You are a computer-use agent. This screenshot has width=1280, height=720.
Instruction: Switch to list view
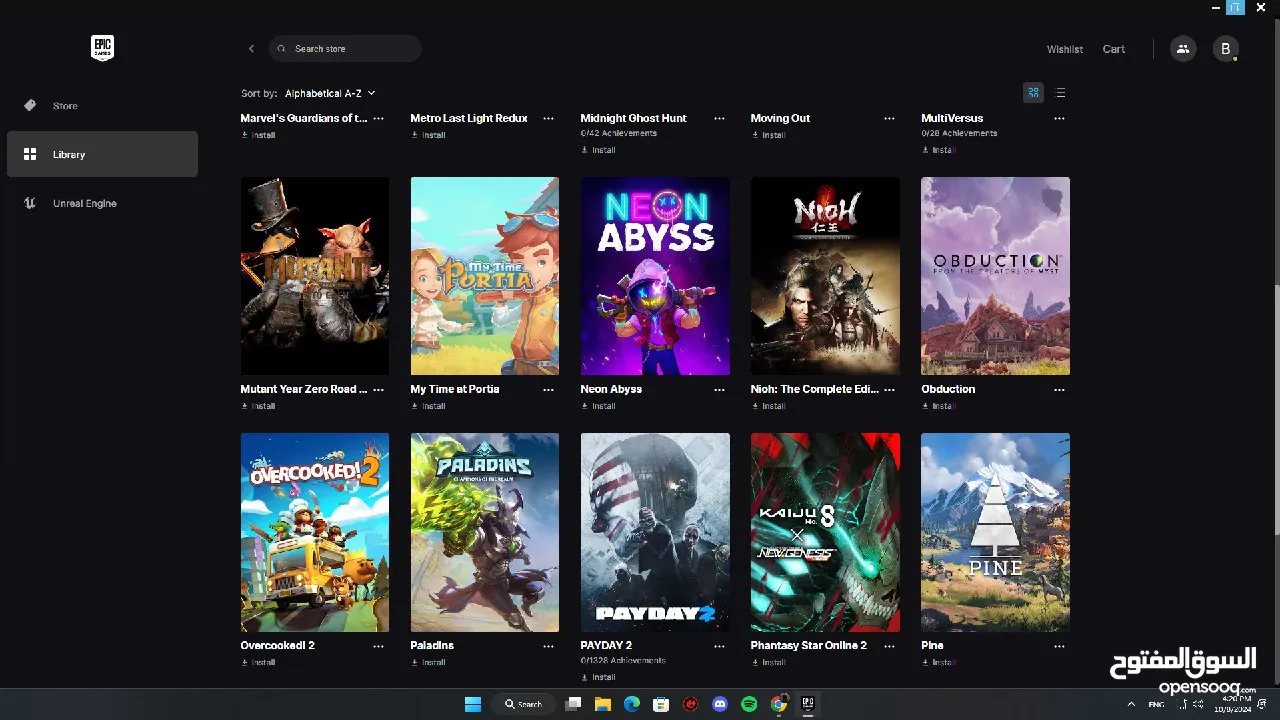(1061, 93)
